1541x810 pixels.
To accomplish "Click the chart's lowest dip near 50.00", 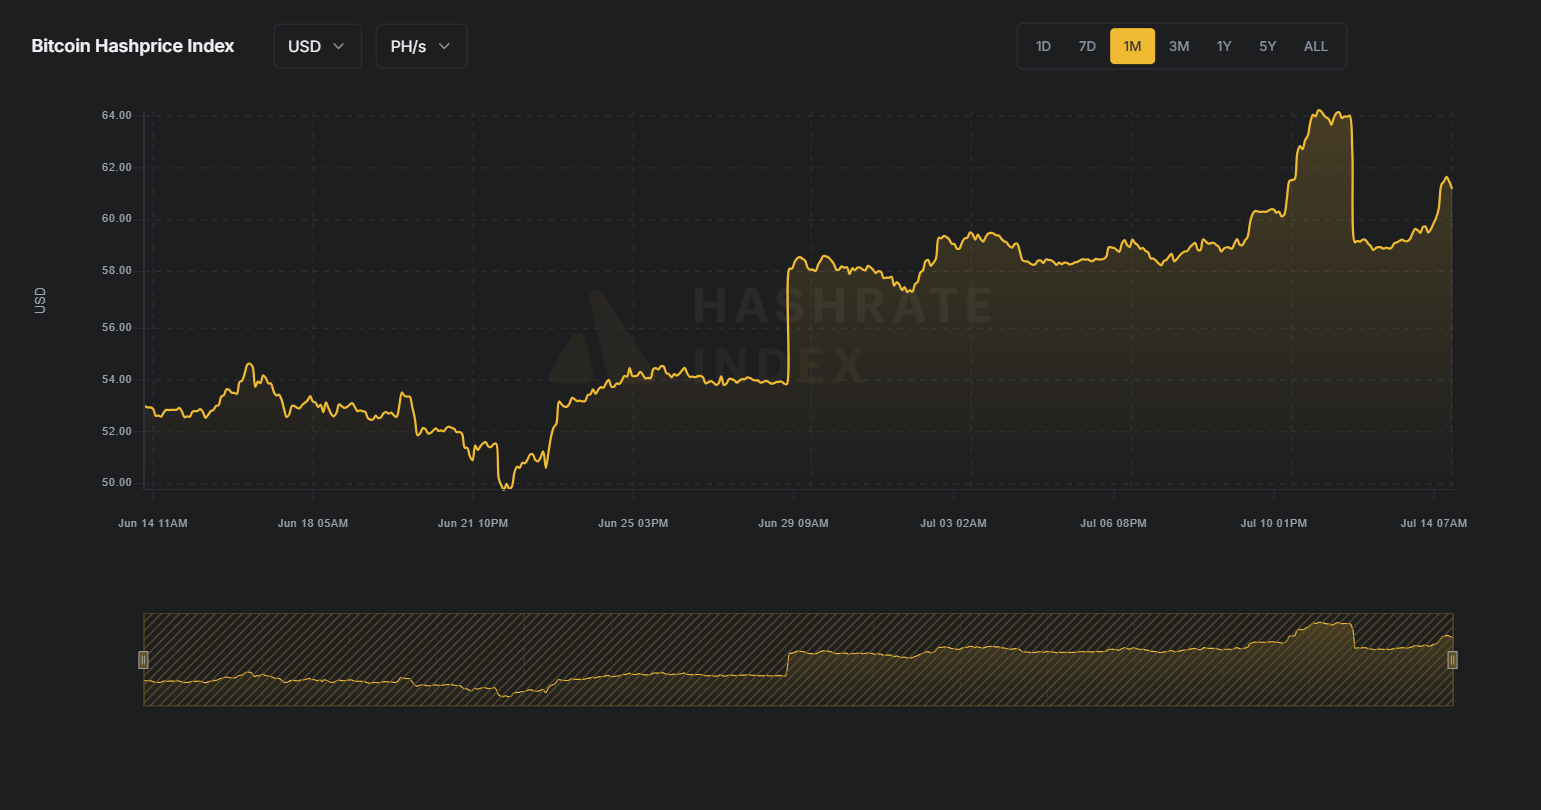I will (x=507, y=487).
